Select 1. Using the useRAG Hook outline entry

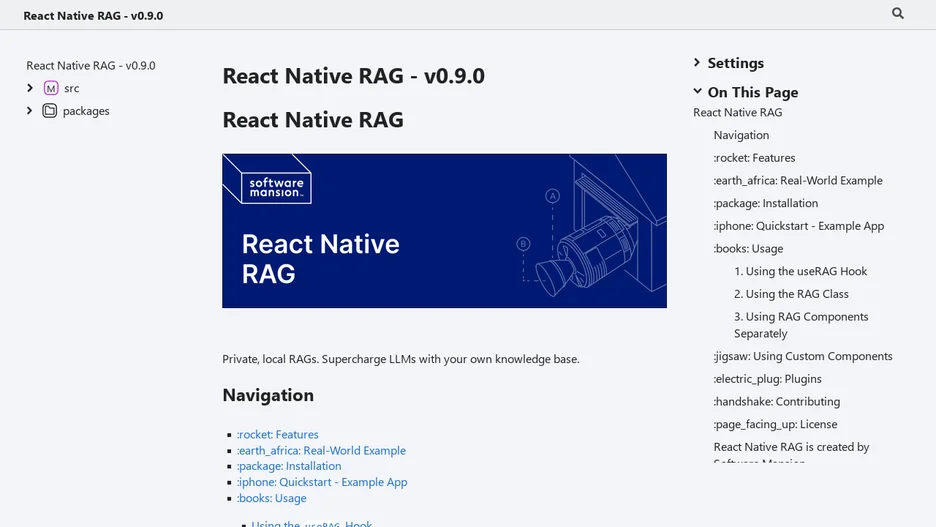(x=800, y=271)
